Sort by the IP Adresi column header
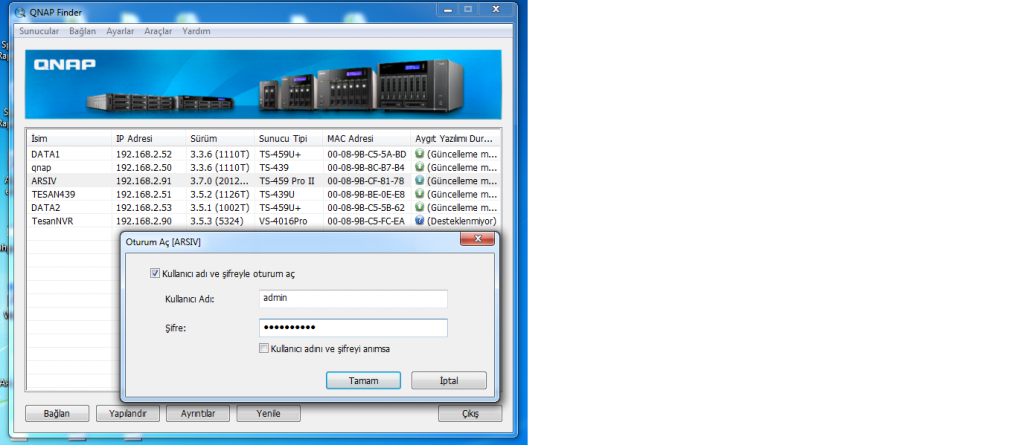This screenshot has width=1024, height=445. point(149,139)
